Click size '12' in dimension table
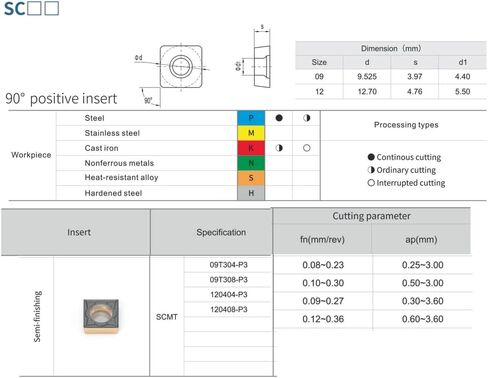Image resolution: width=488 pixels, height=378 pixels. [319, 92]
